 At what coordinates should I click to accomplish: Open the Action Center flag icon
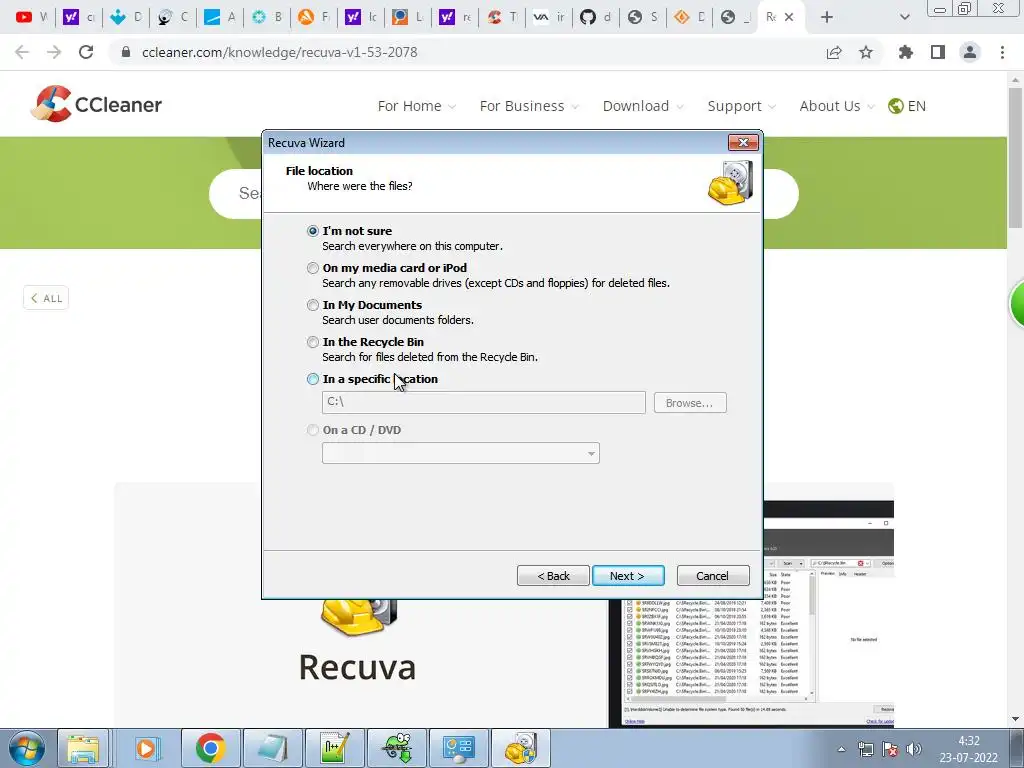point(889,749)
